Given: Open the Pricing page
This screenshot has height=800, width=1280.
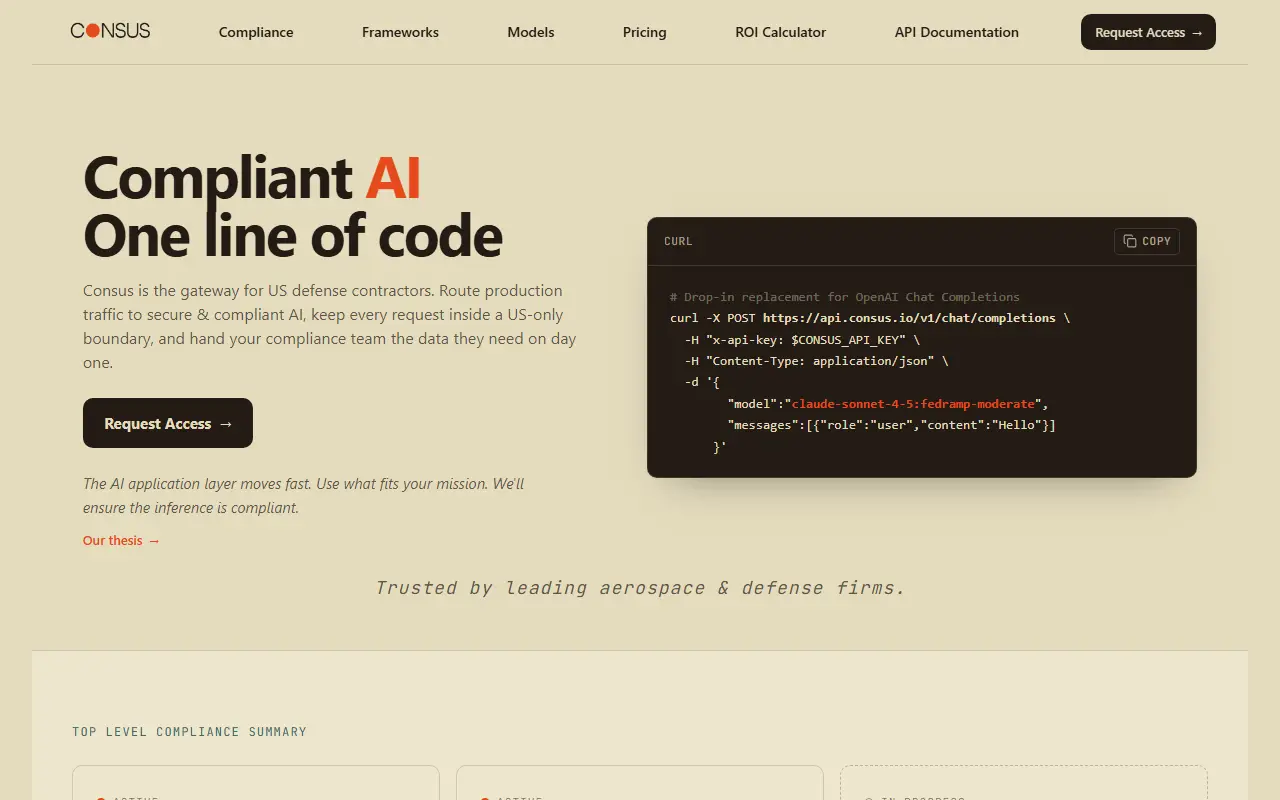Looking at the screenshot, I should 645,32.
